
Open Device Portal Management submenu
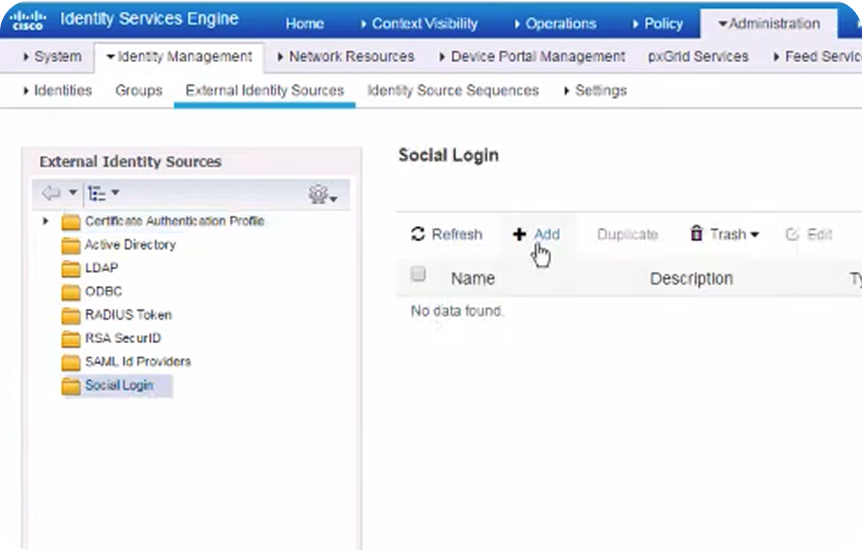point(532,57)
